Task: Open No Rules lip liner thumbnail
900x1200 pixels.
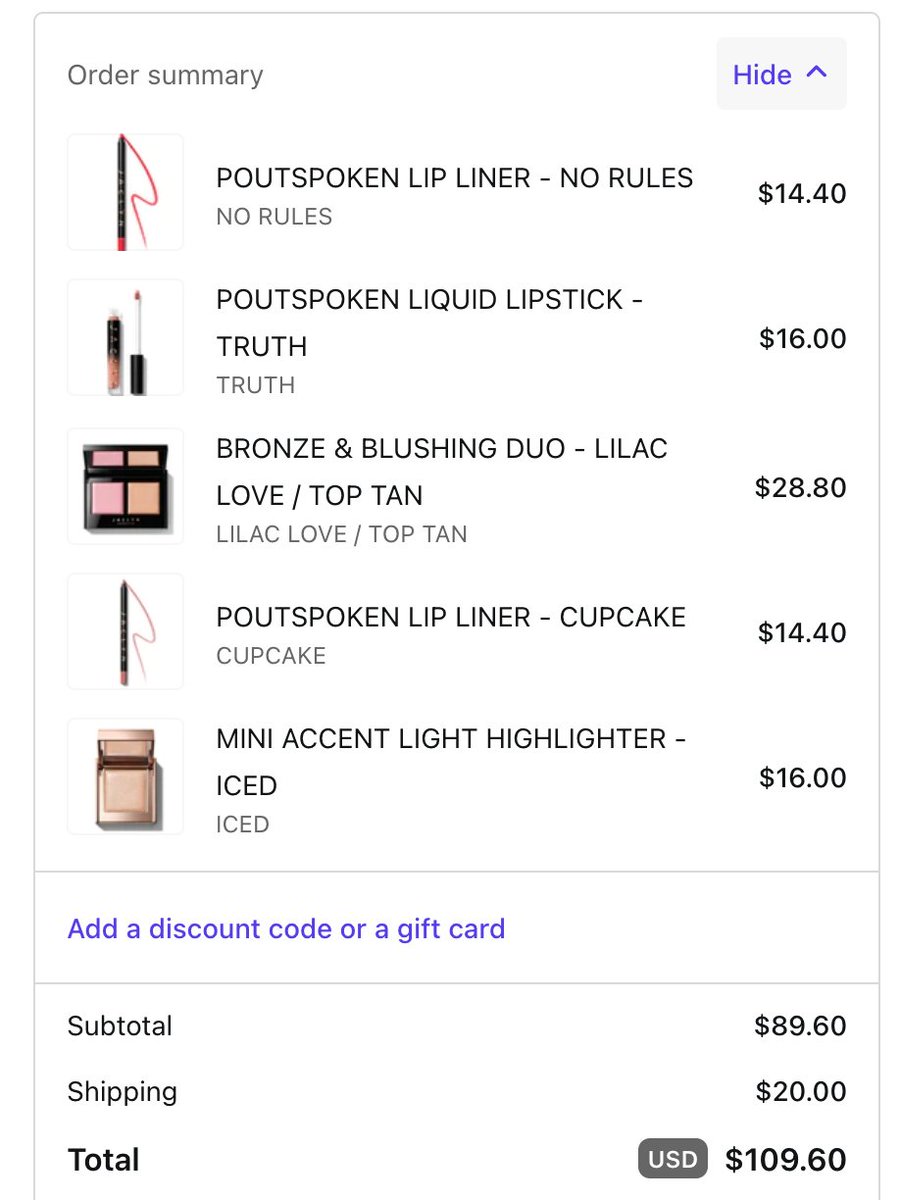Action: [125, 192]
